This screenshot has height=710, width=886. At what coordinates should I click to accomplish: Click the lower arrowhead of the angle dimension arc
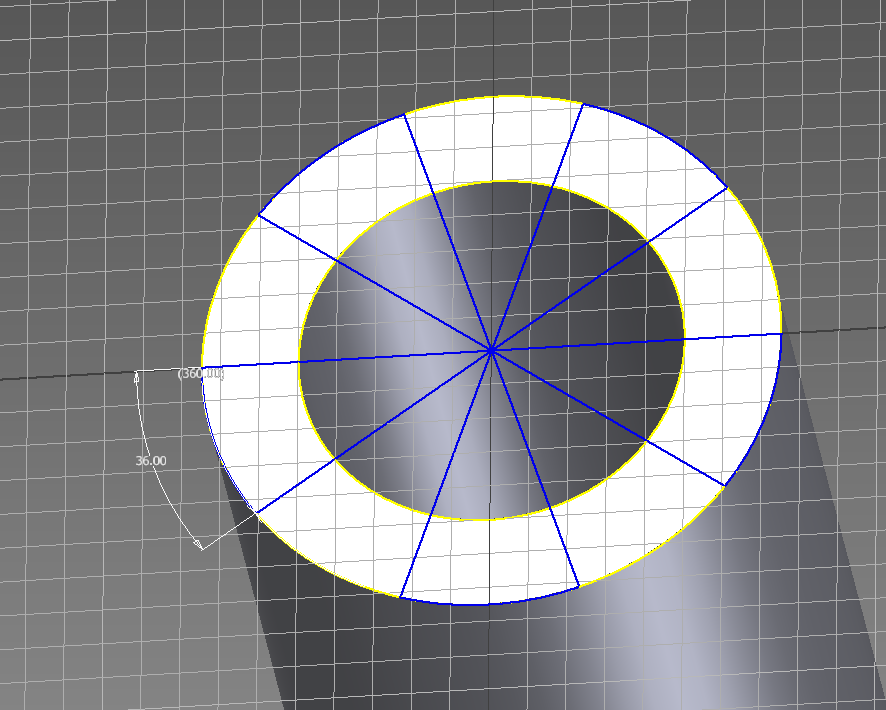(x=199, y=544)
